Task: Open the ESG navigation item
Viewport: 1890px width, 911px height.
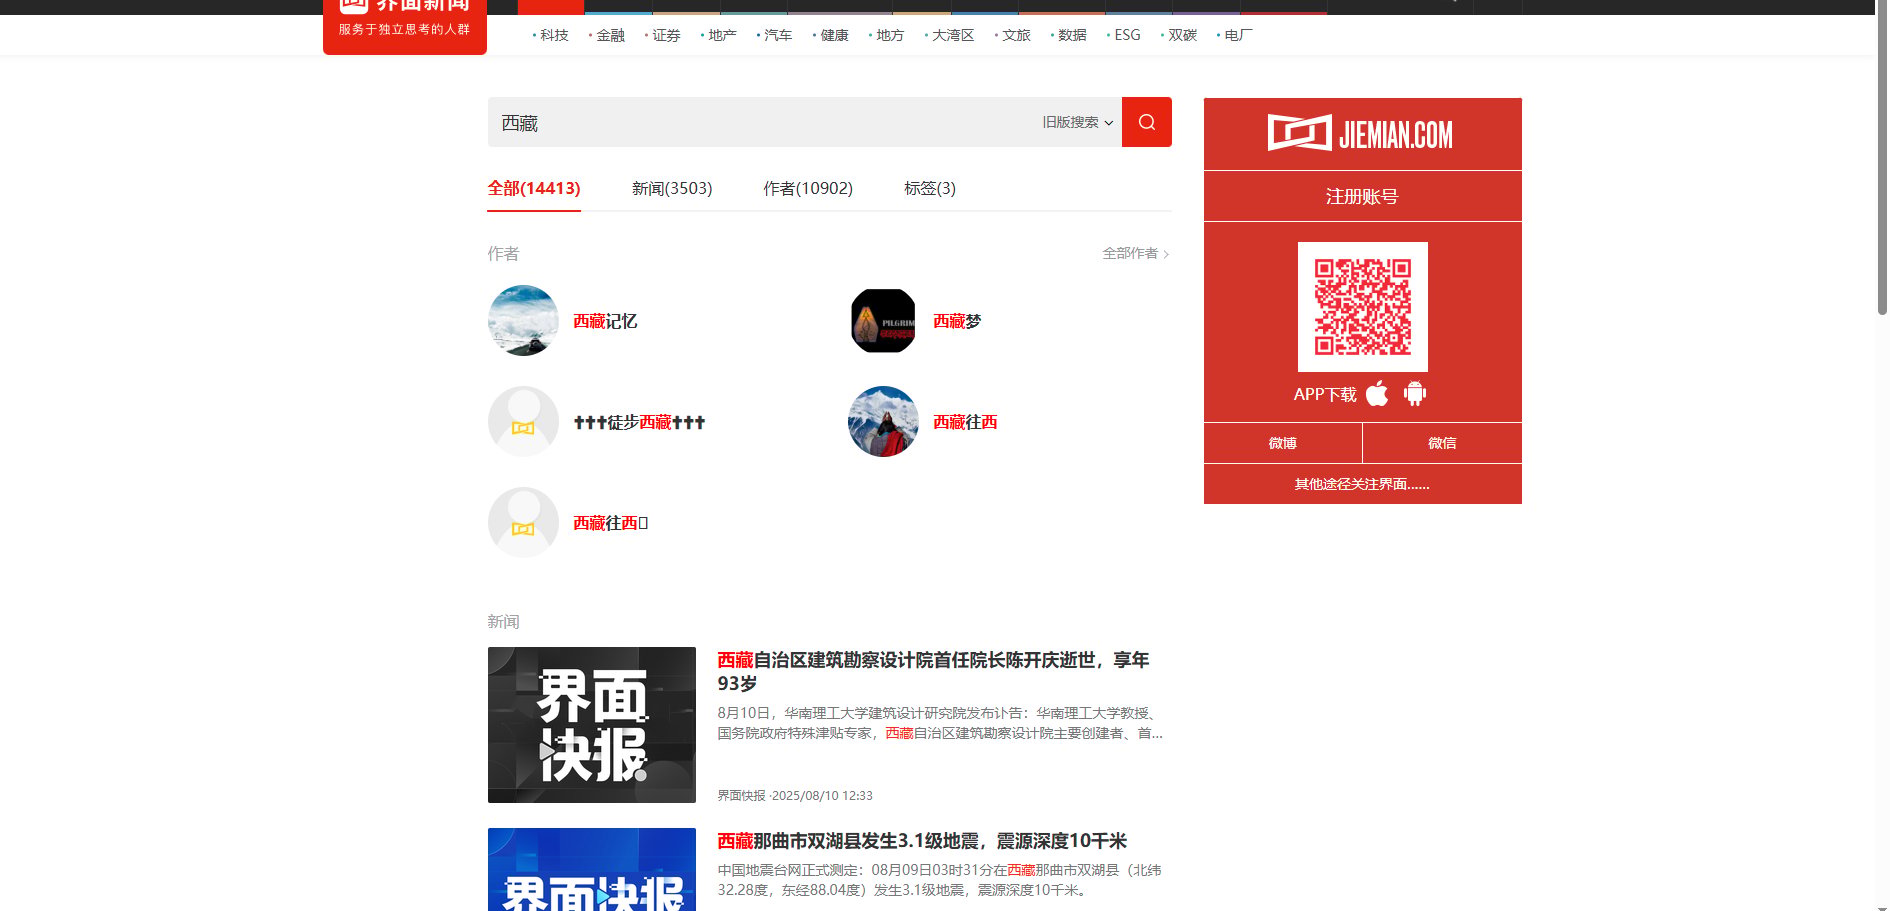Action: tap(1127, 35)
